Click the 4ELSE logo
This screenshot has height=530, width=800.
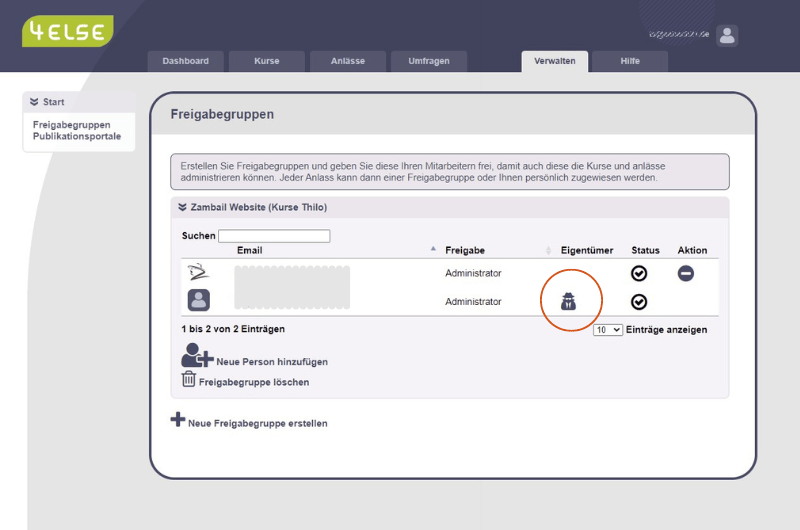(67, 31)
